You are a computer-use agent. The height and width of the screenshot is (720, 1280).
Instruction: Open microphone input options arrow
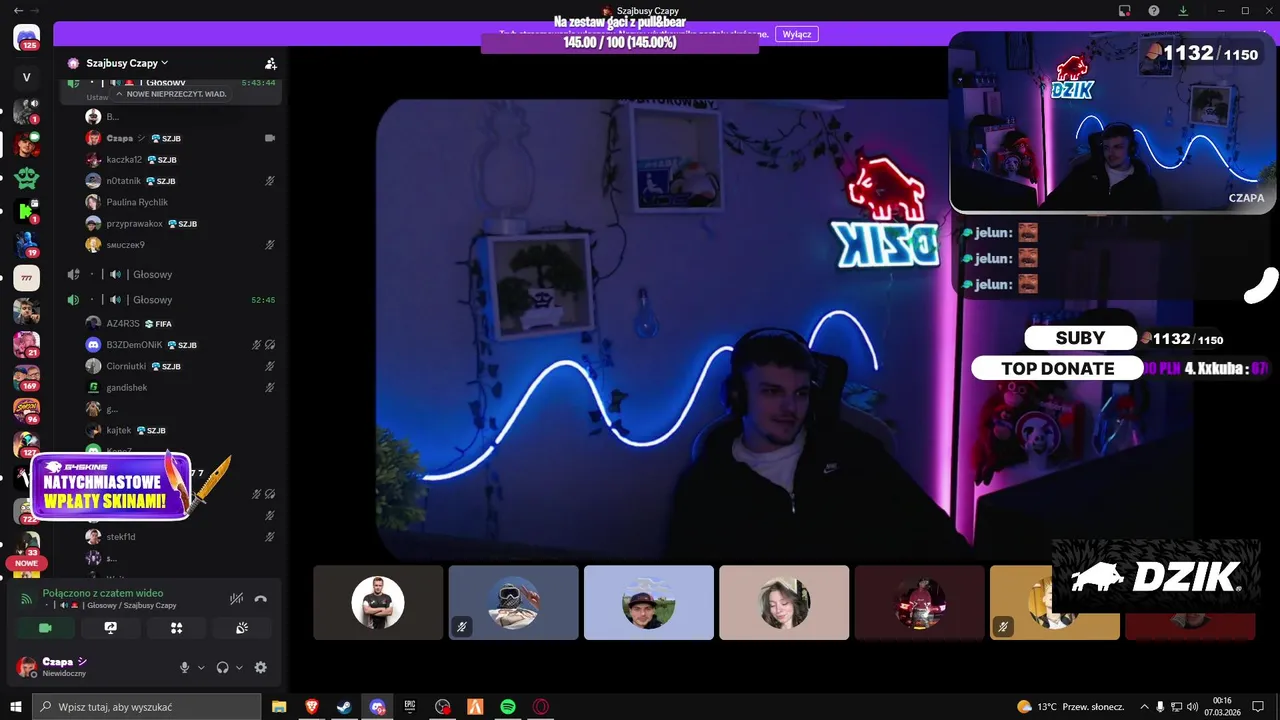(201, 667)
